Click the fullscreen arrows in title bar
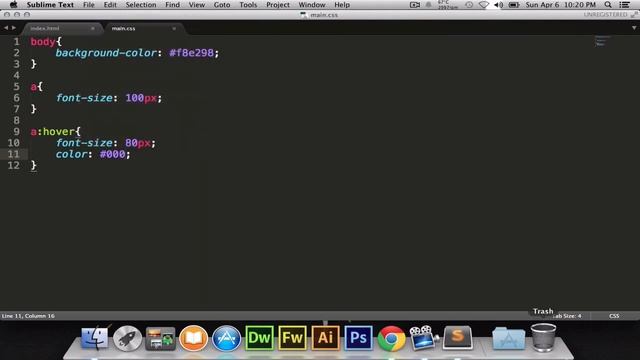 tap(634, 15)
